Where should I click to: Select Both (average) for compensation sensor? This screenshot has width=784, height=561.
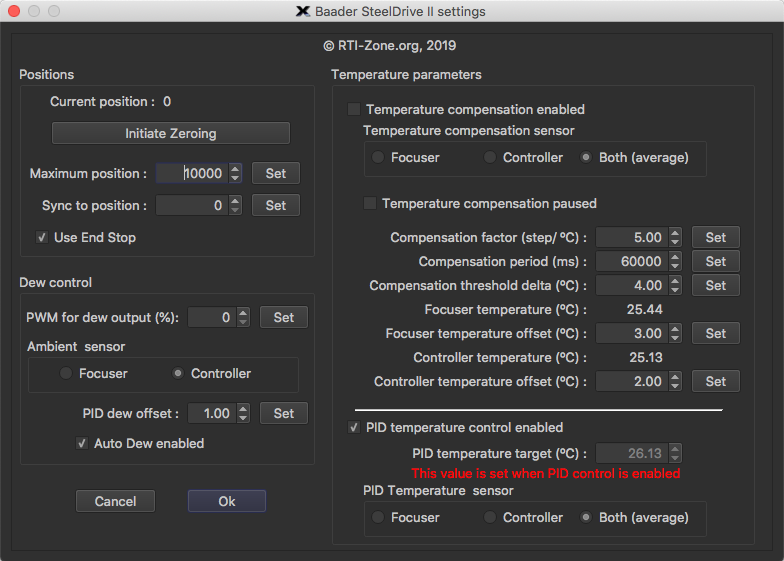point(586,158)
